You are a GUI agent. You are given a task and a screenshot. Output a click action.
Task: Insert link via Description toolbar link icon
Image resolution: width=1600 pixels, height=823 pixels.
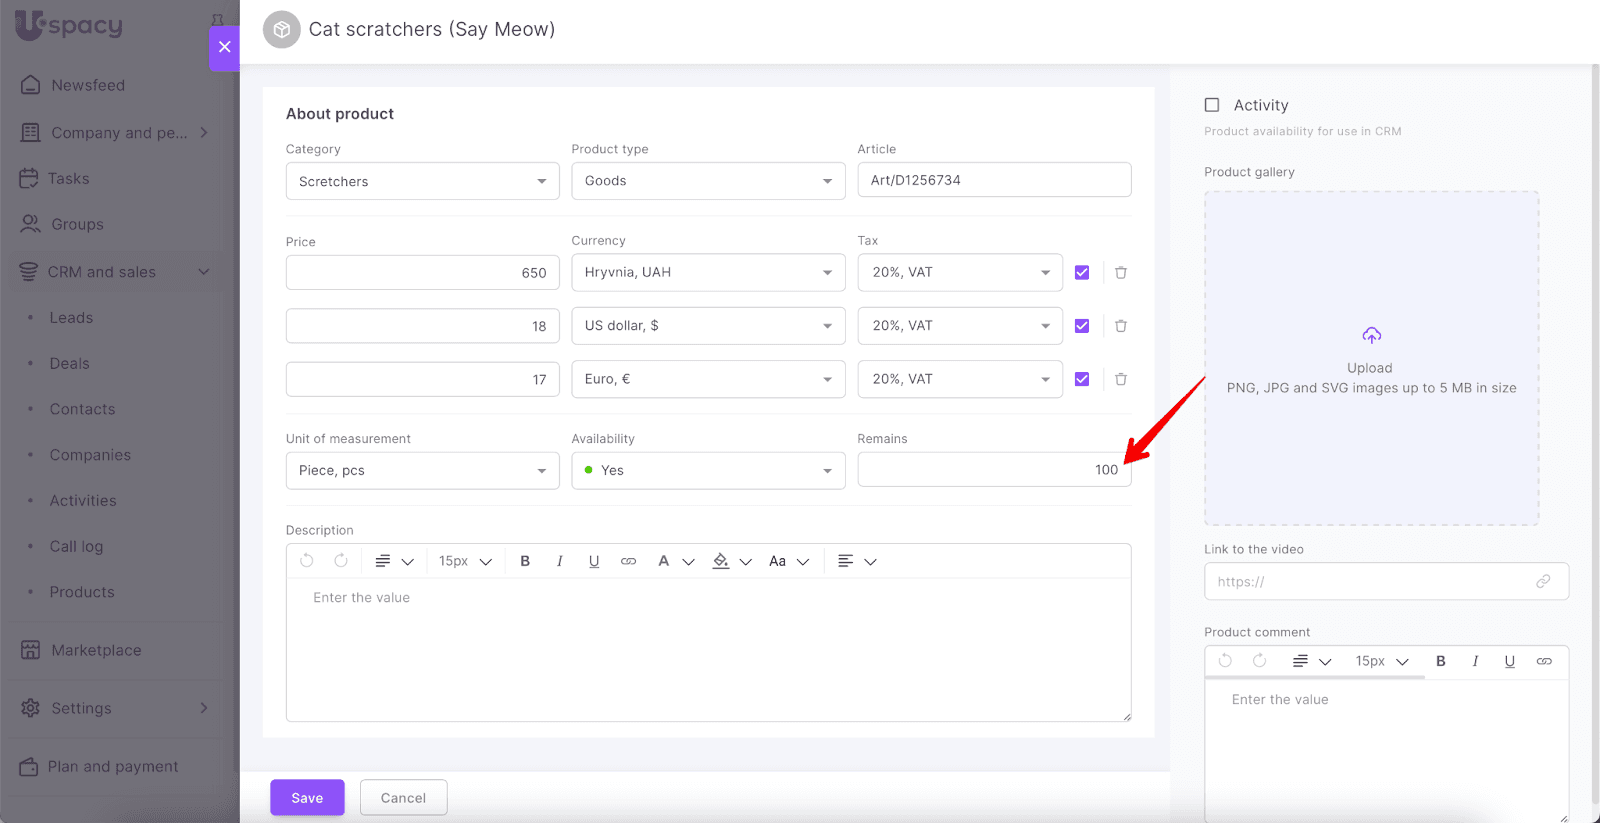point(628,561)
